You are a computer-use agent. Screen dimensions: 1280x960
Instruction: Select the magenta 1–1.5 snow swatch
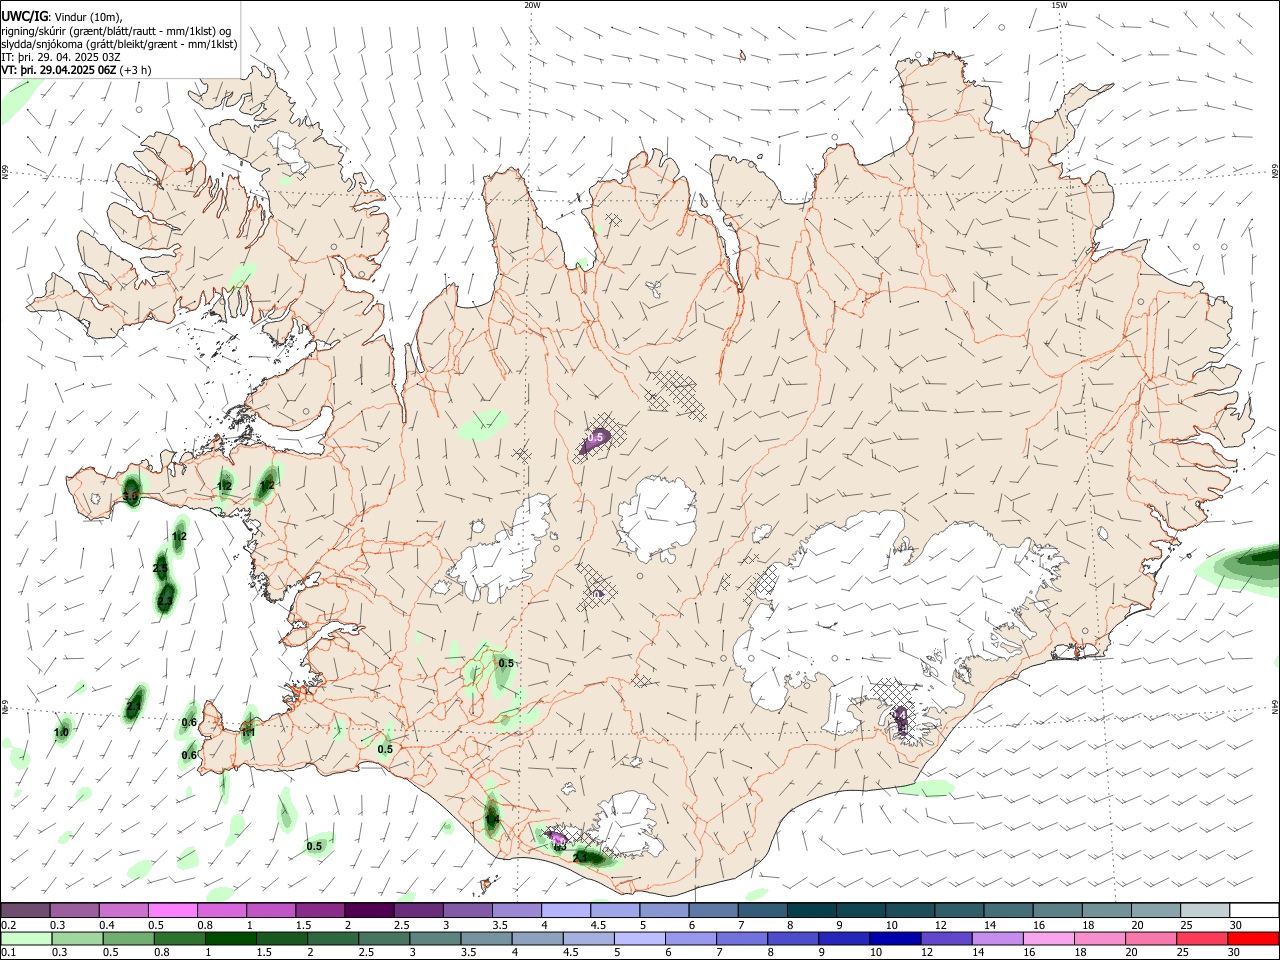pos(270,910)
